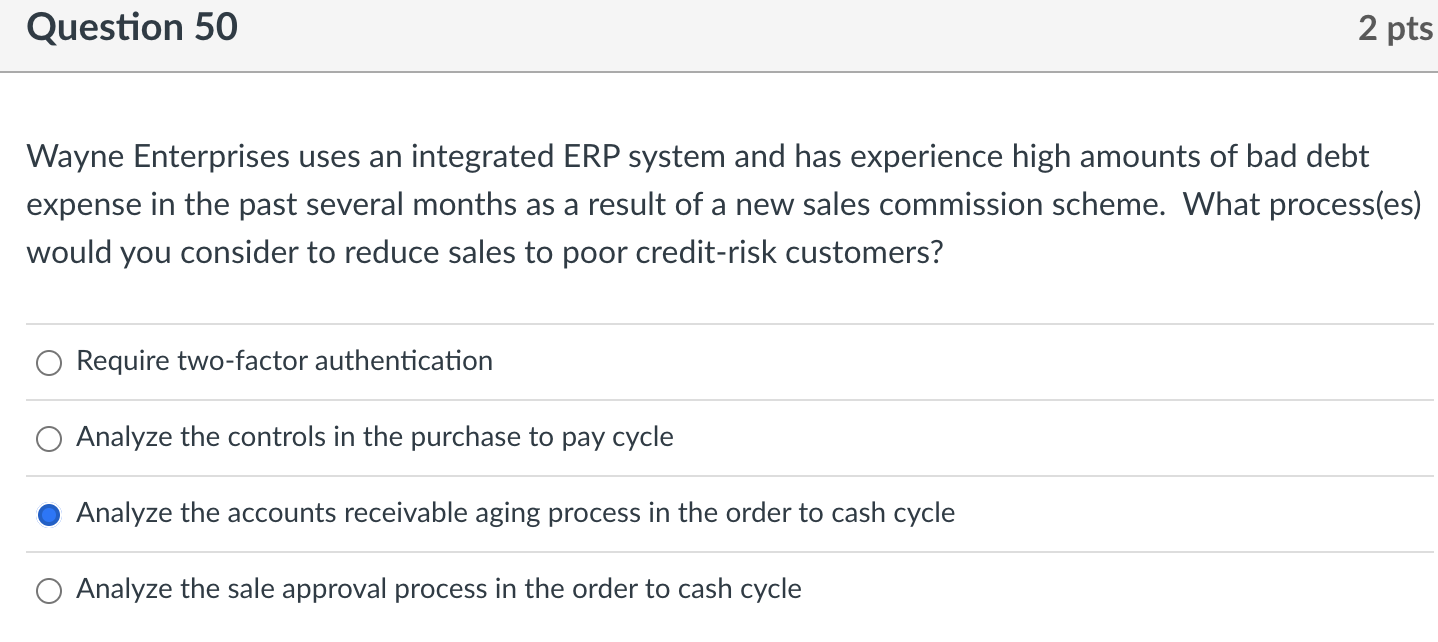Click the divider area below the question text
The image size is (1438, 642).
click(719, 323)
